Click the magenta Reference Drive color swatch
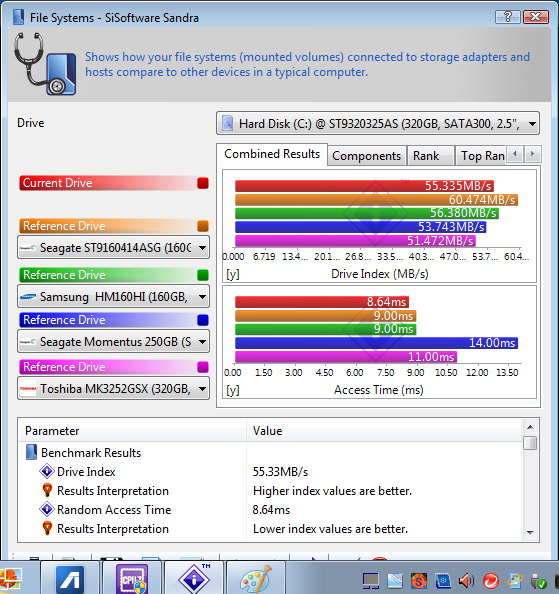Image resolution: width=559 pixels, height=594 pixels. 203,367
